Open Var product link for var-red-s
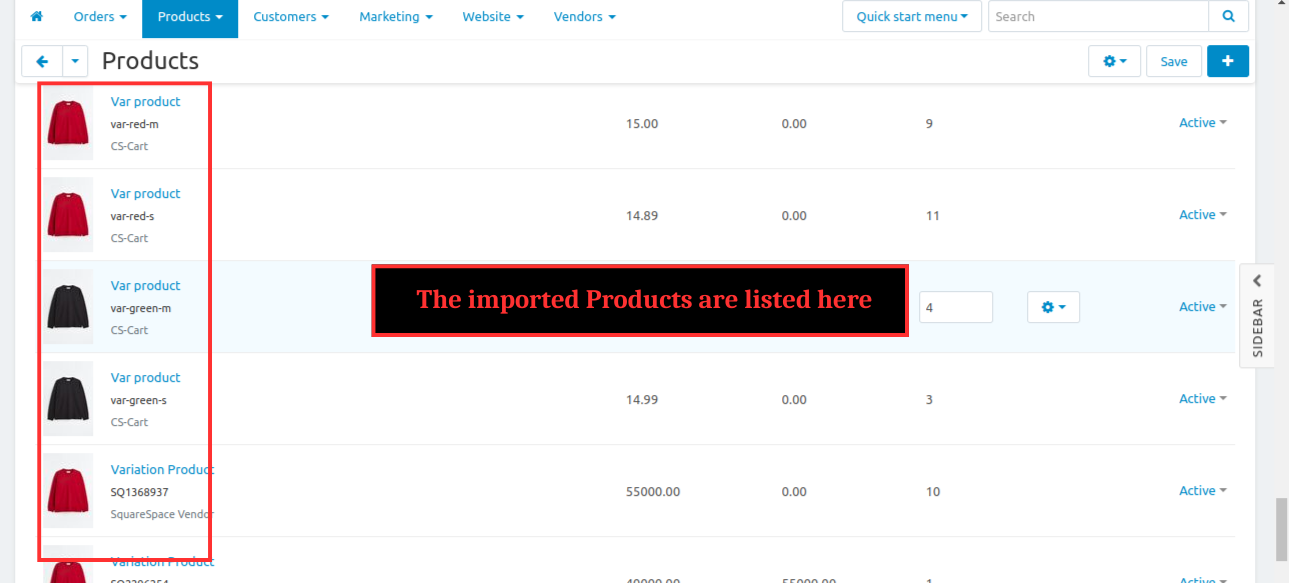 point(146,194)
